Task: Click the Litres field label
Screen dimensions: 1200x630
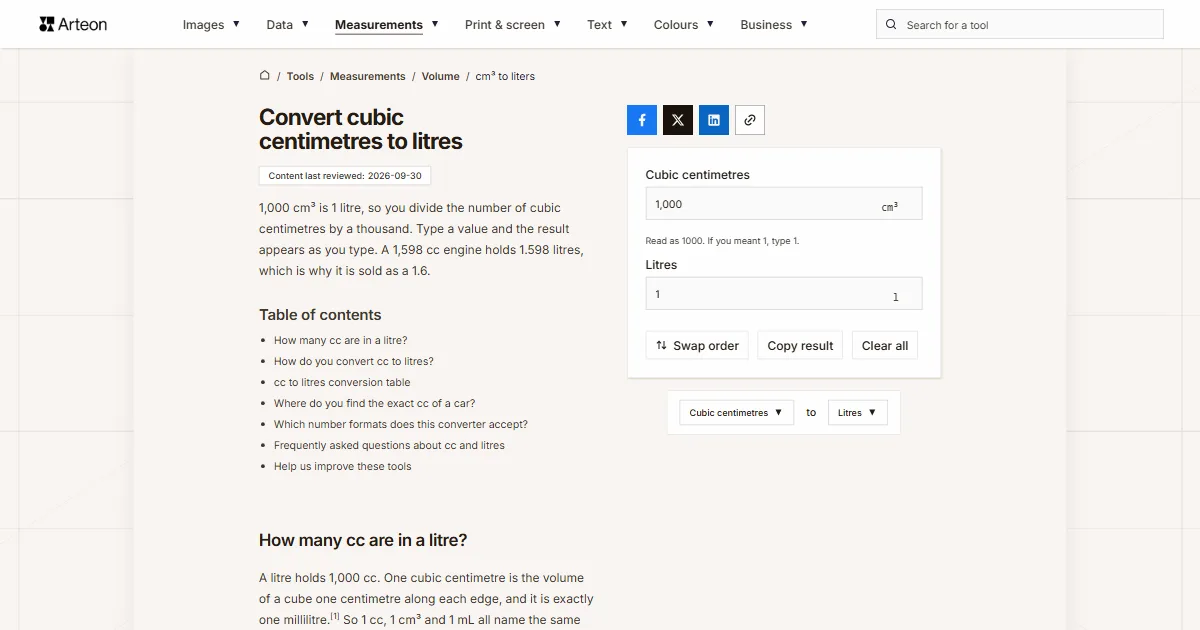Action: click(x=662, y=265)
